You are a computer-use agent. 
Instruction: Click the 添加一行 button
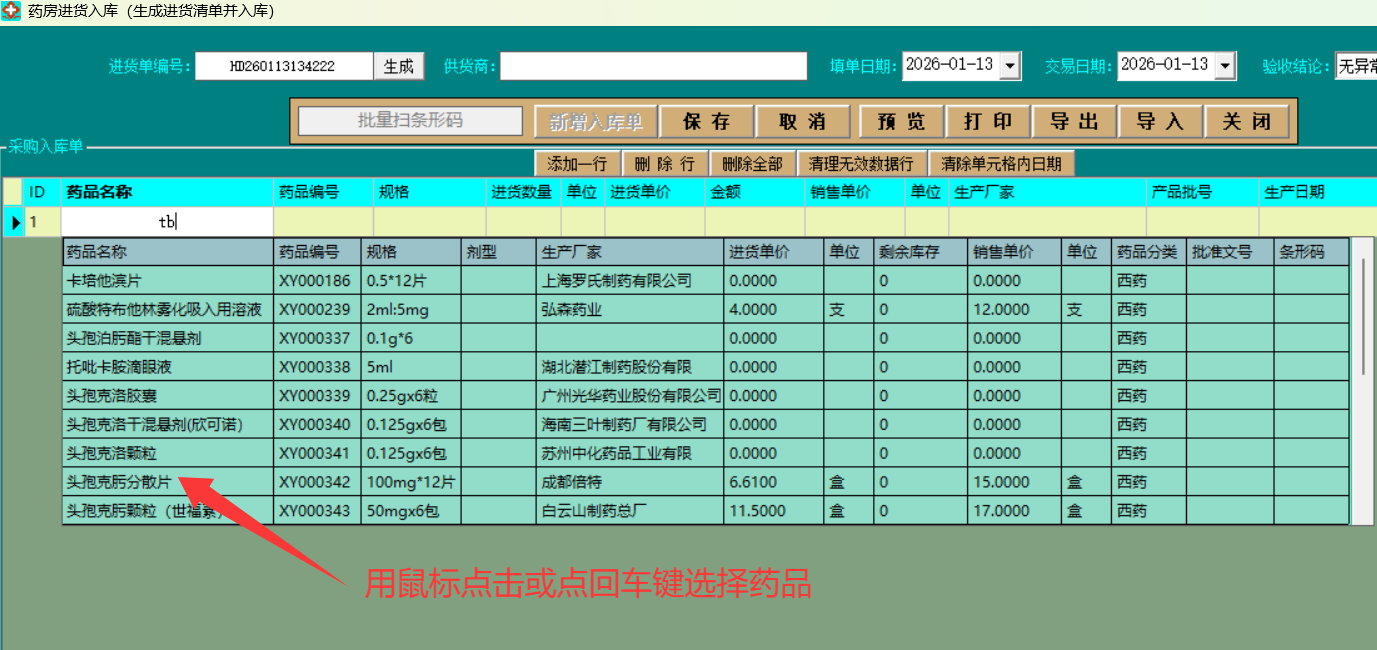click(x=577, y=164)
